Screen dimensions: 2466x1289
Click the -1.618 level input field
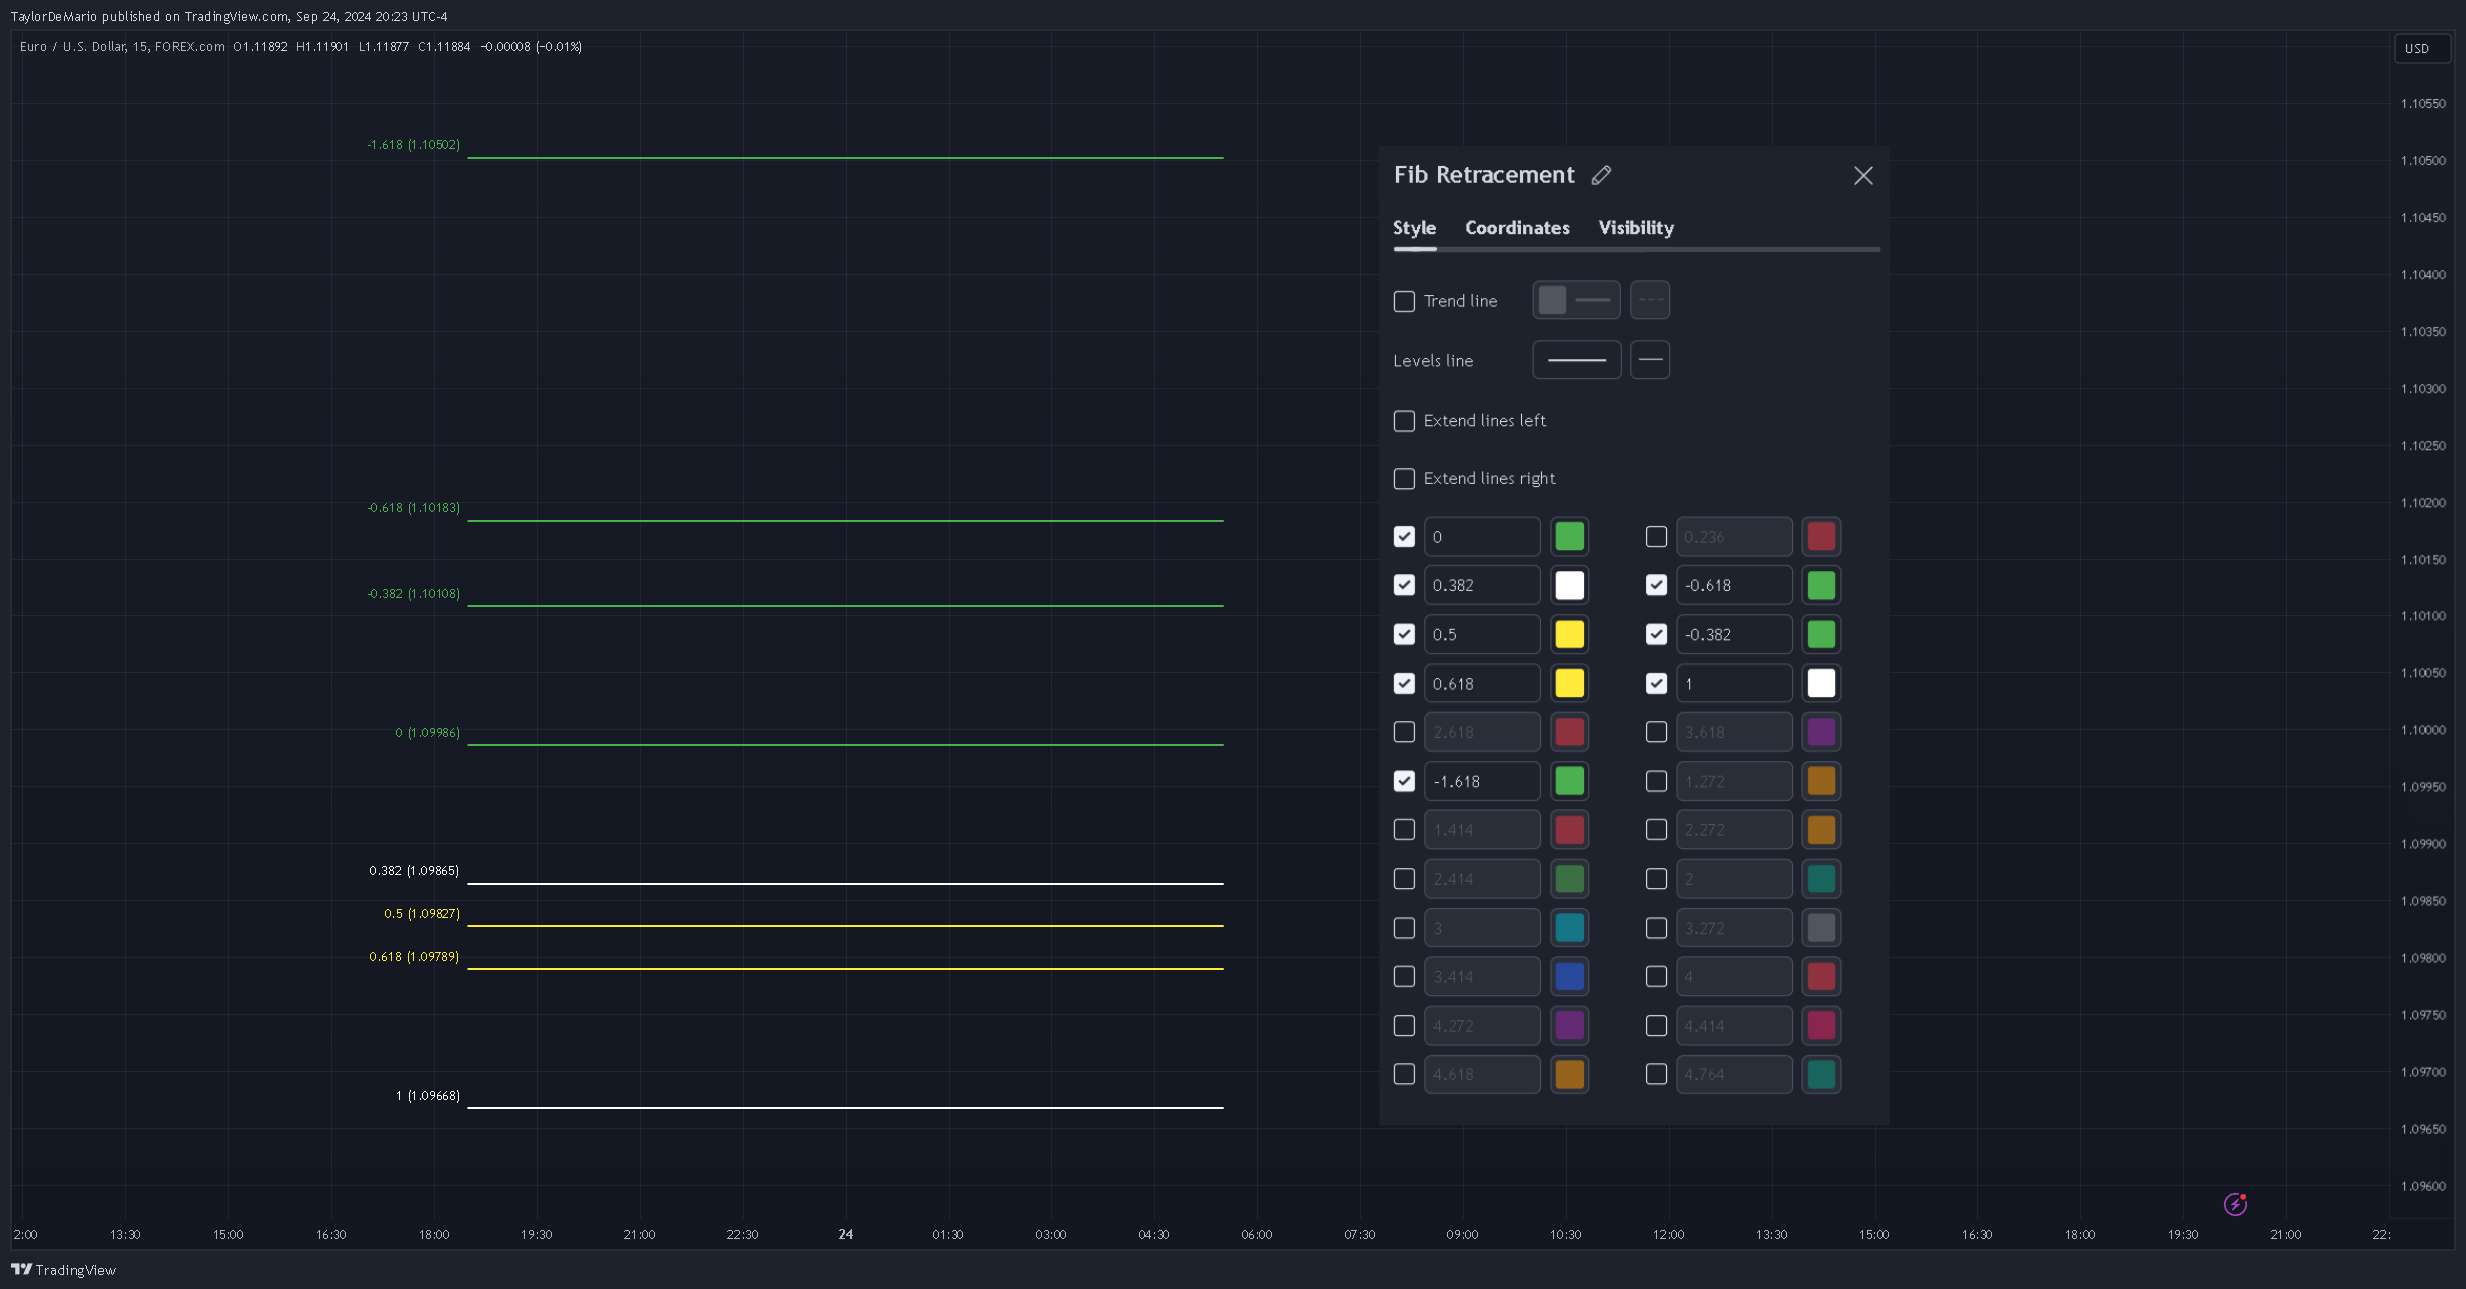pos(1482,781)
